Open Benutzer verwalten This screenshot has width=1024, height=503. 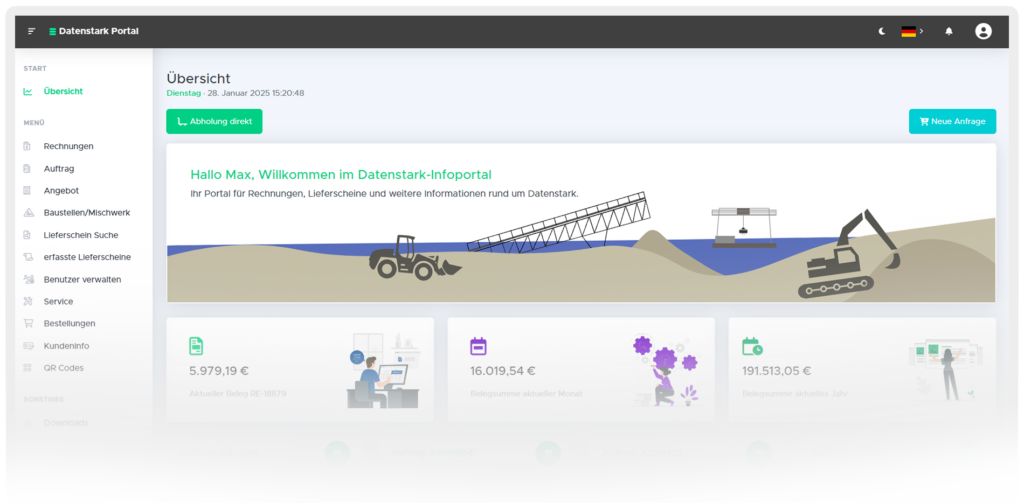click(x=82, y=280)
